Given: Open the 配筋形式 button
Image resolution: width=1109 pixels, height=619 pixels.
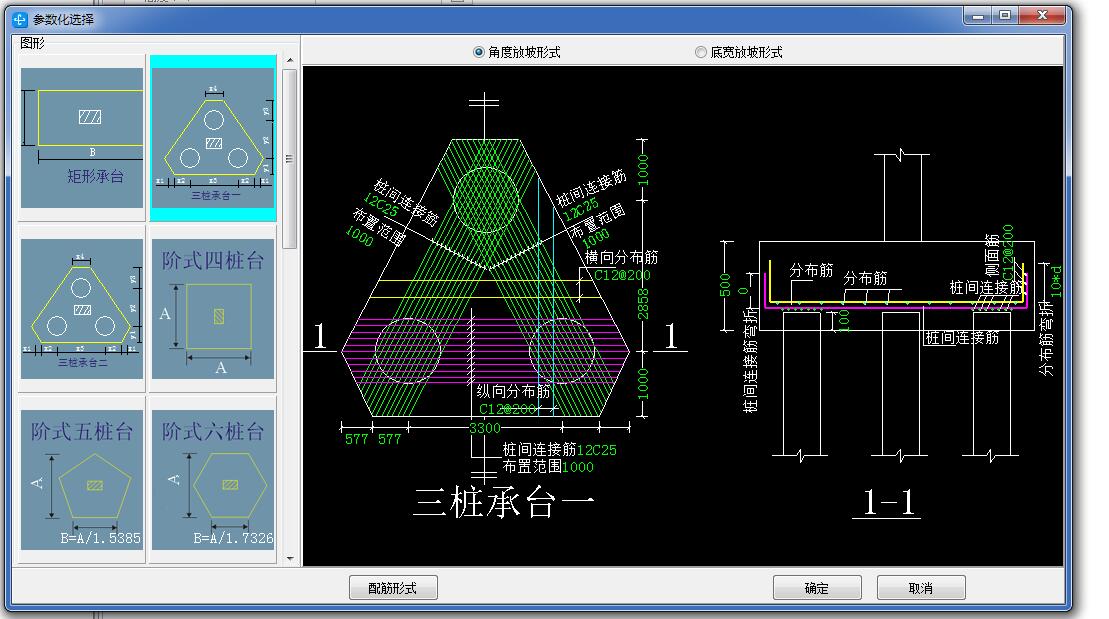Looking at the screenshot, I should (393, 588).
